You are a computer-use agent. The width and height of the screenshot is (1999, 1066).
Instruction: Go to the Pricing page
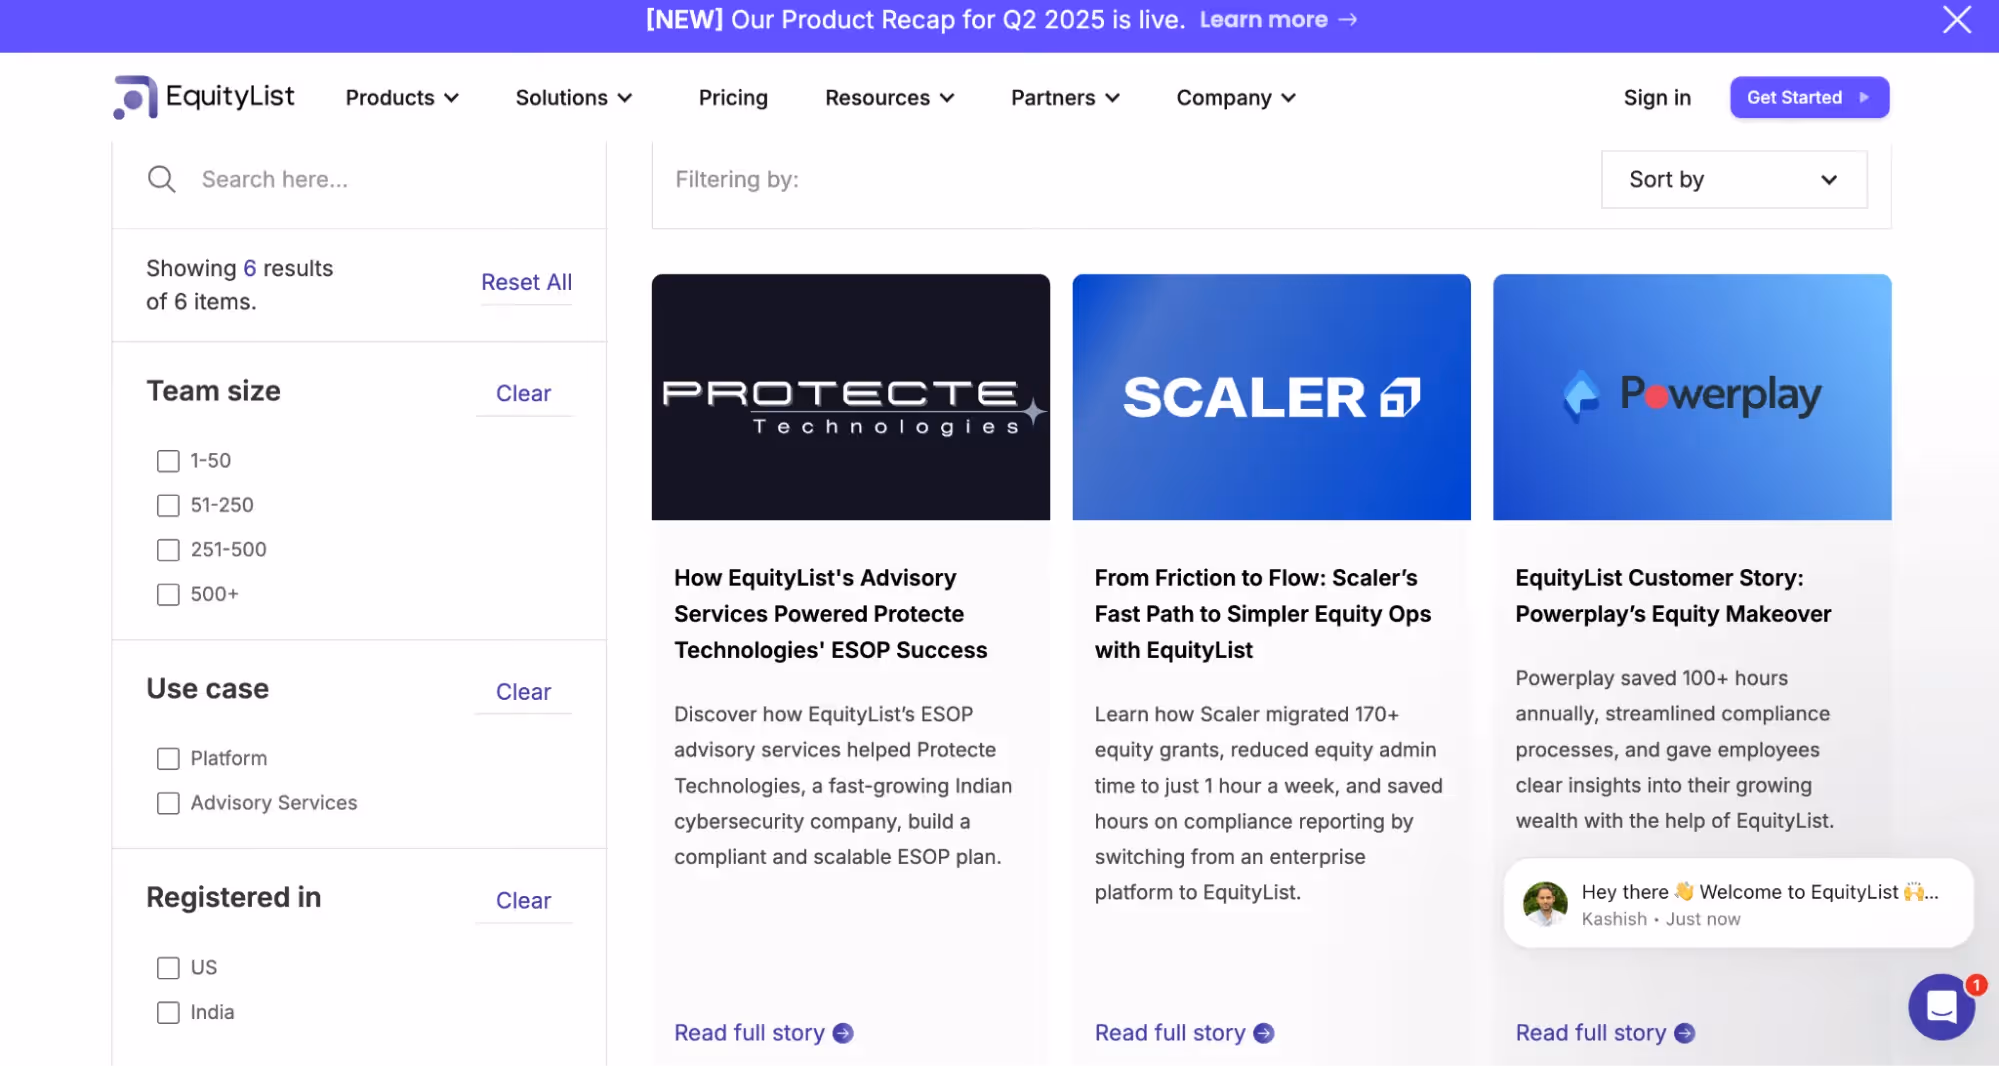coord(733,97)
